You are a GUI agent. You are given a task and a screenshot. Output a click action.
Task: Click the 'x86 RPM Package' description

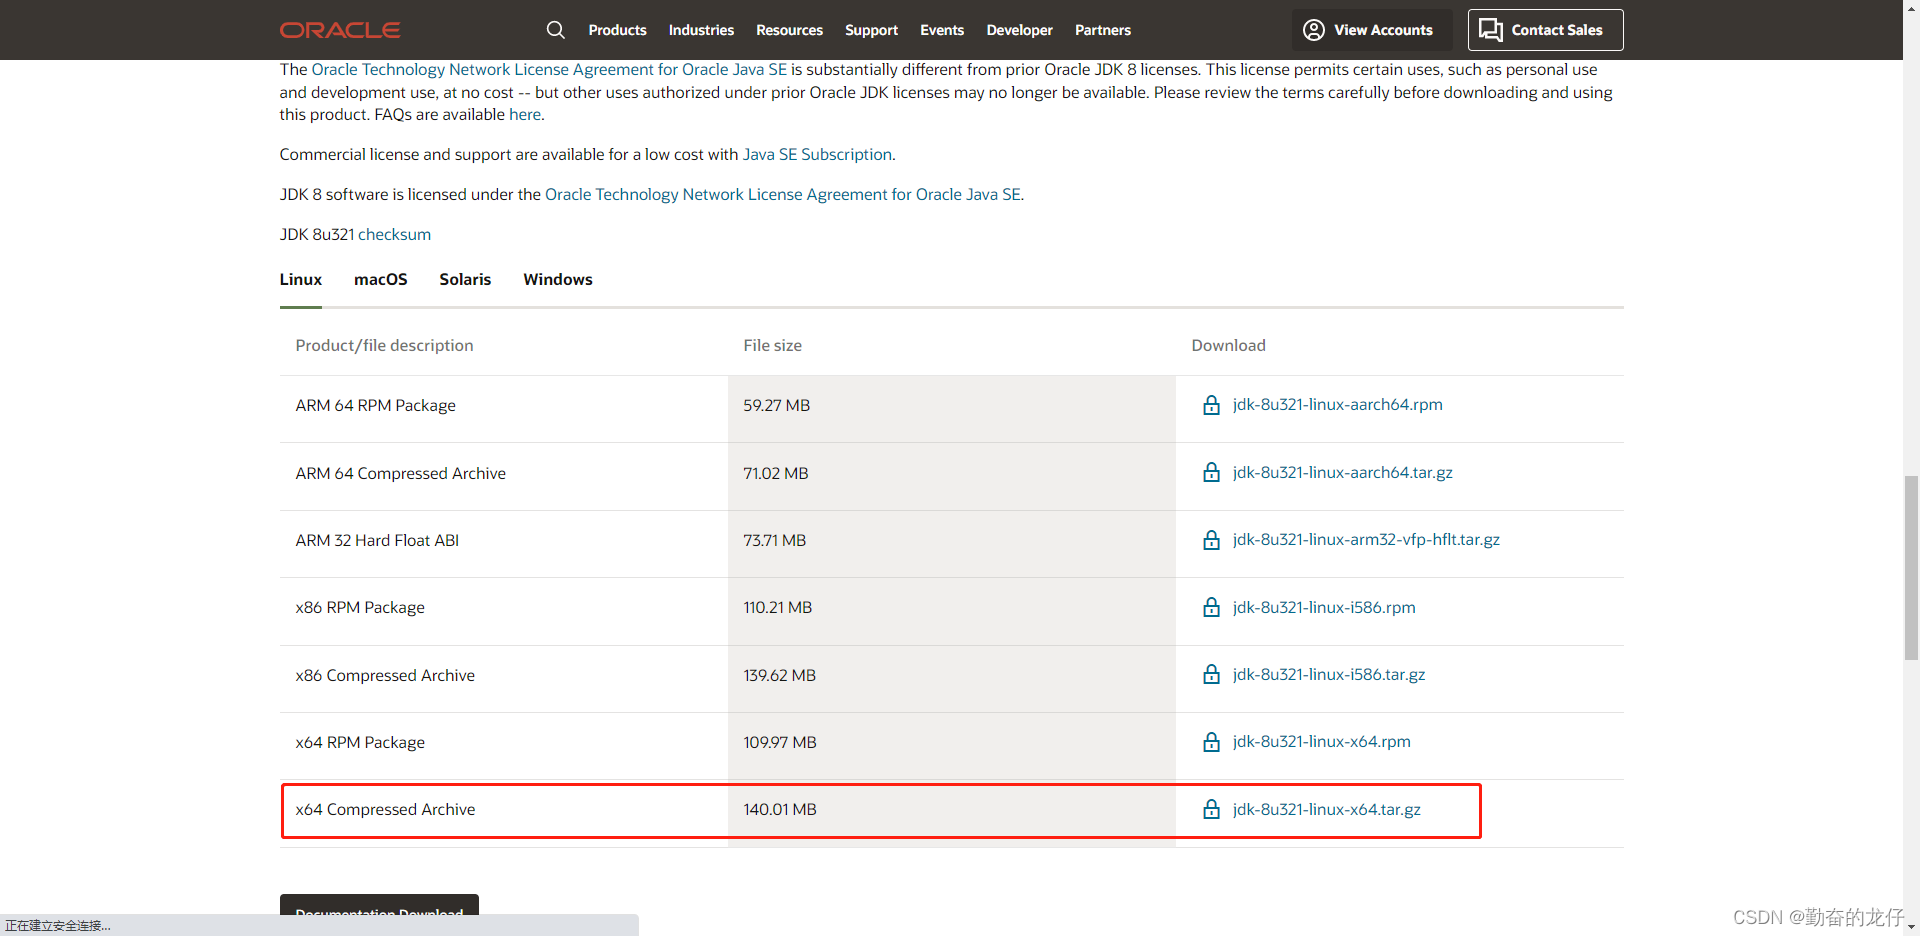pyautogui.click(x=360, y=607)
